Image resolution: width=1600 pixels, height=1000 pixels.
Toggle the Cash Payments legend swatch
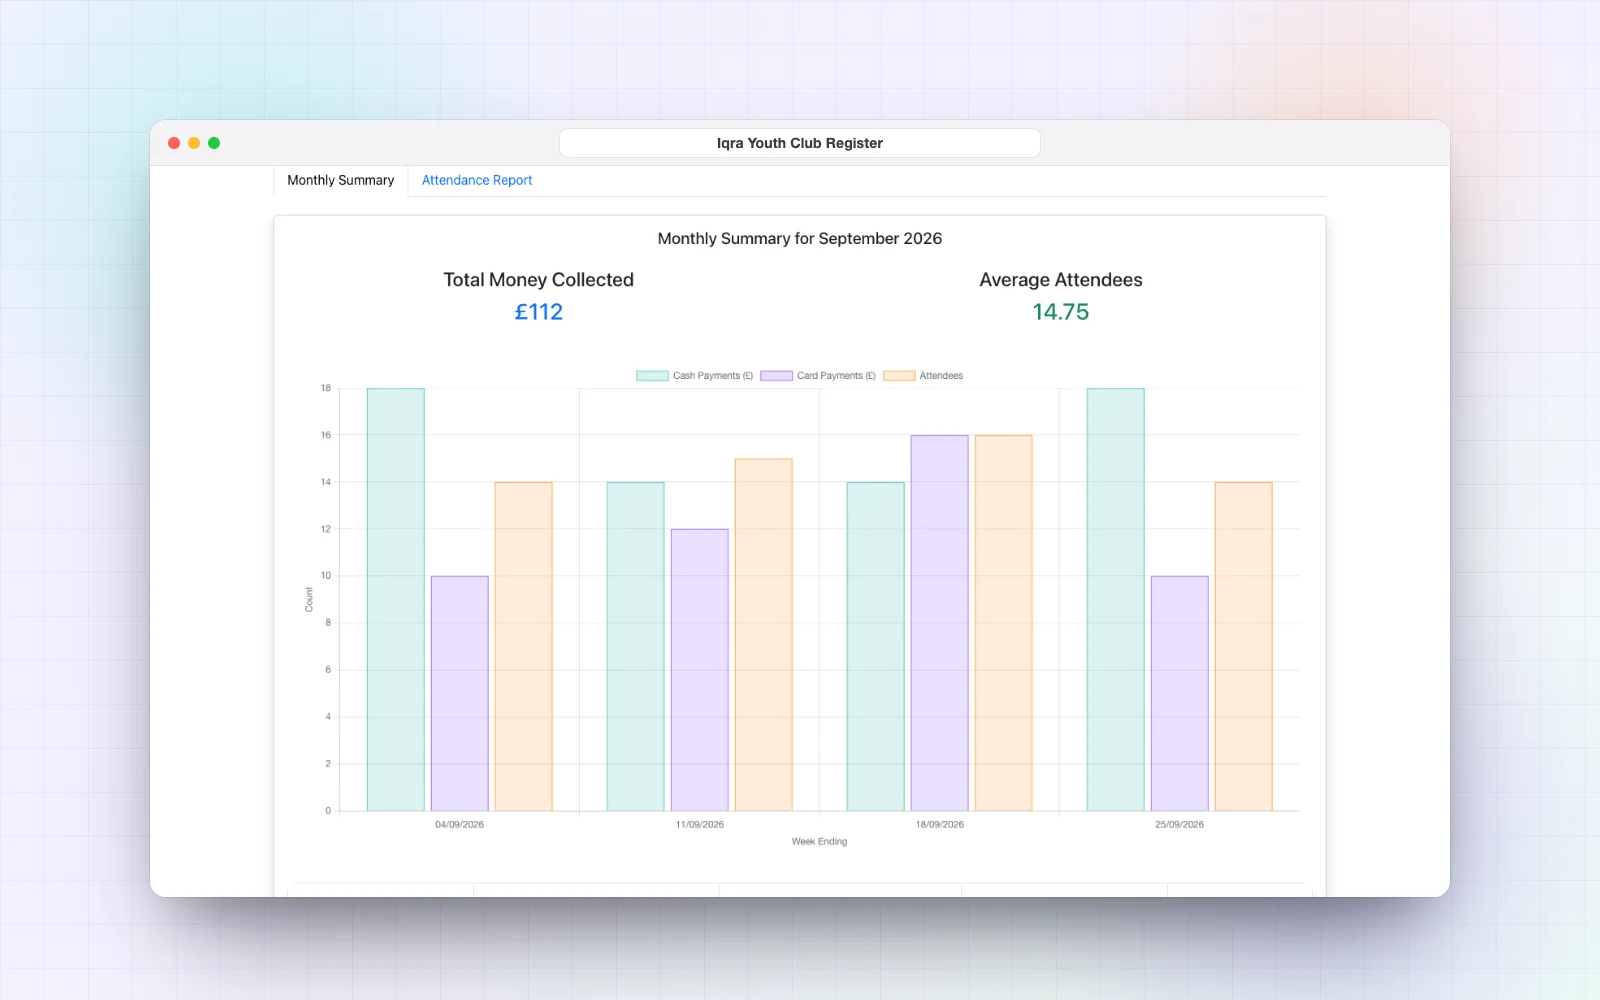[x=652, y=376]
